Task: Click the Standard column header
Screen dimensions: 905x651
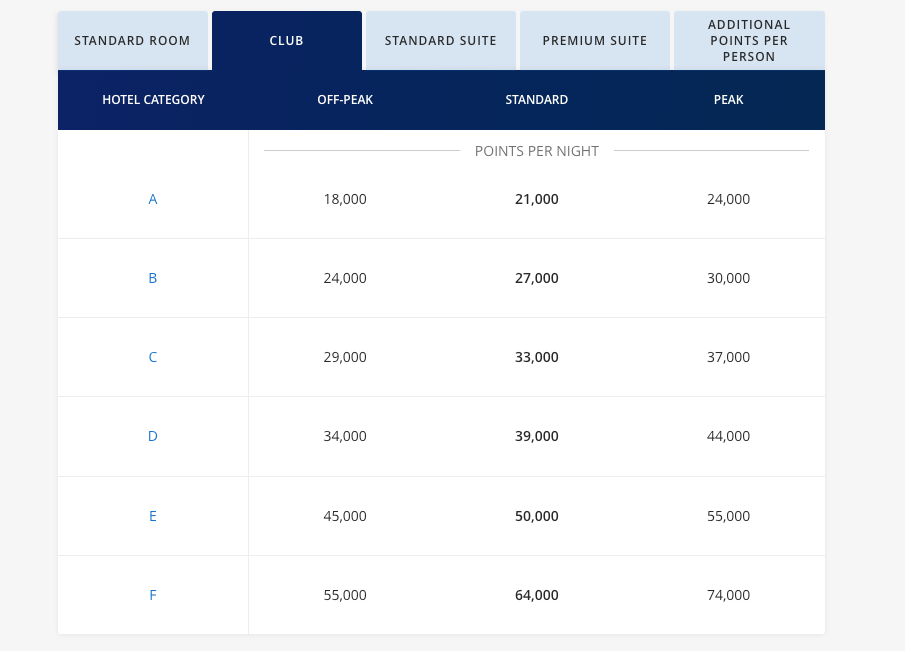Action: (x=536, y=100)
